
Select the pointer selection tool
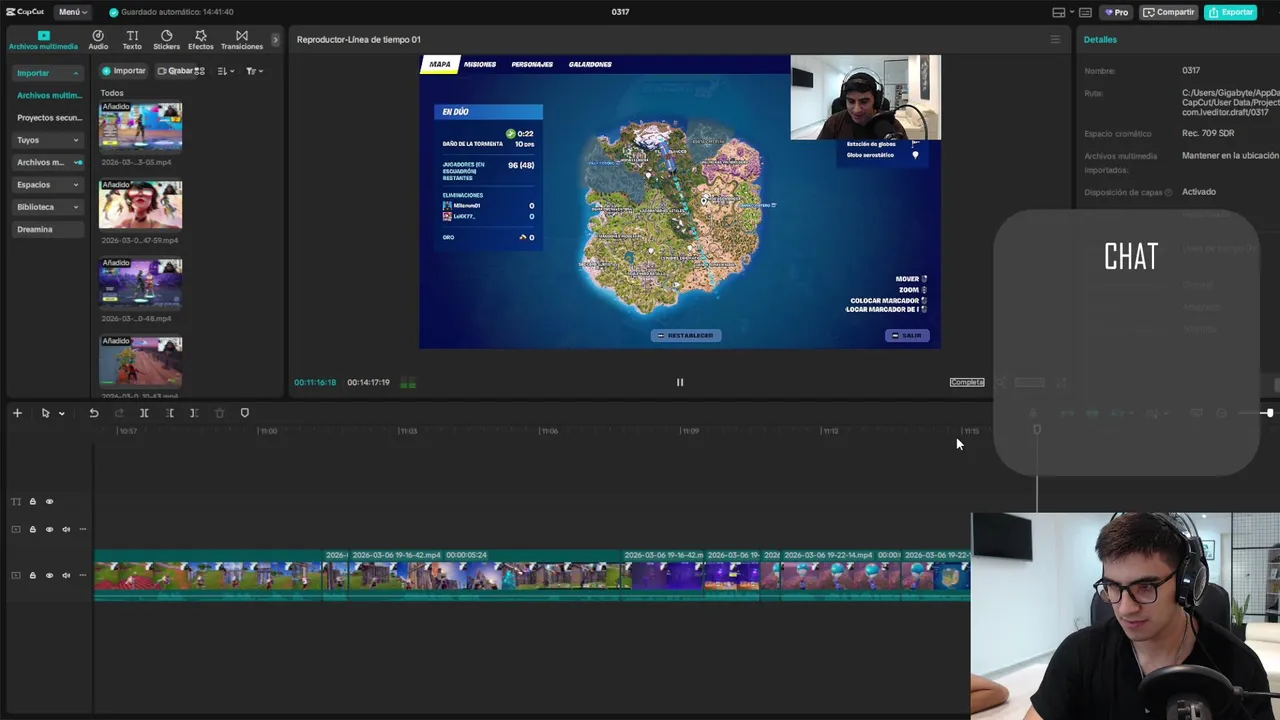[45, 413]
